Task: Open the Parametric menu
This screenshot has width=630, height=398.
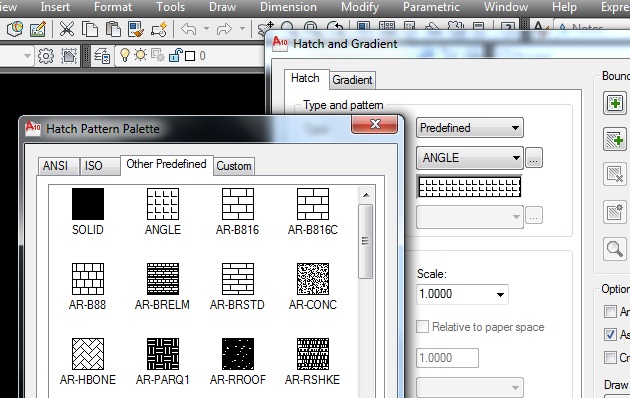Action: point(431,7)
